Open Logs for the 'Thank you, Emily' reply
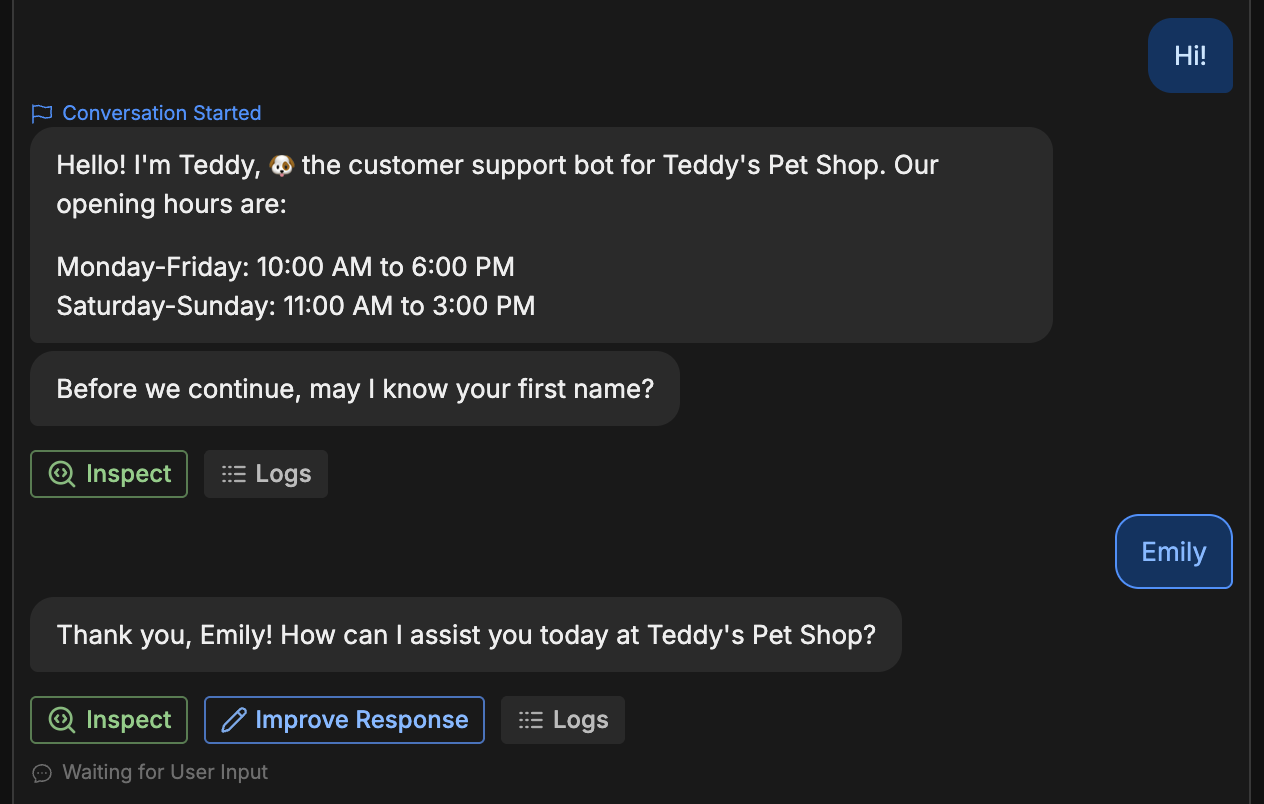The height and width of the screenshot is (804, 1264). point(563,720)
